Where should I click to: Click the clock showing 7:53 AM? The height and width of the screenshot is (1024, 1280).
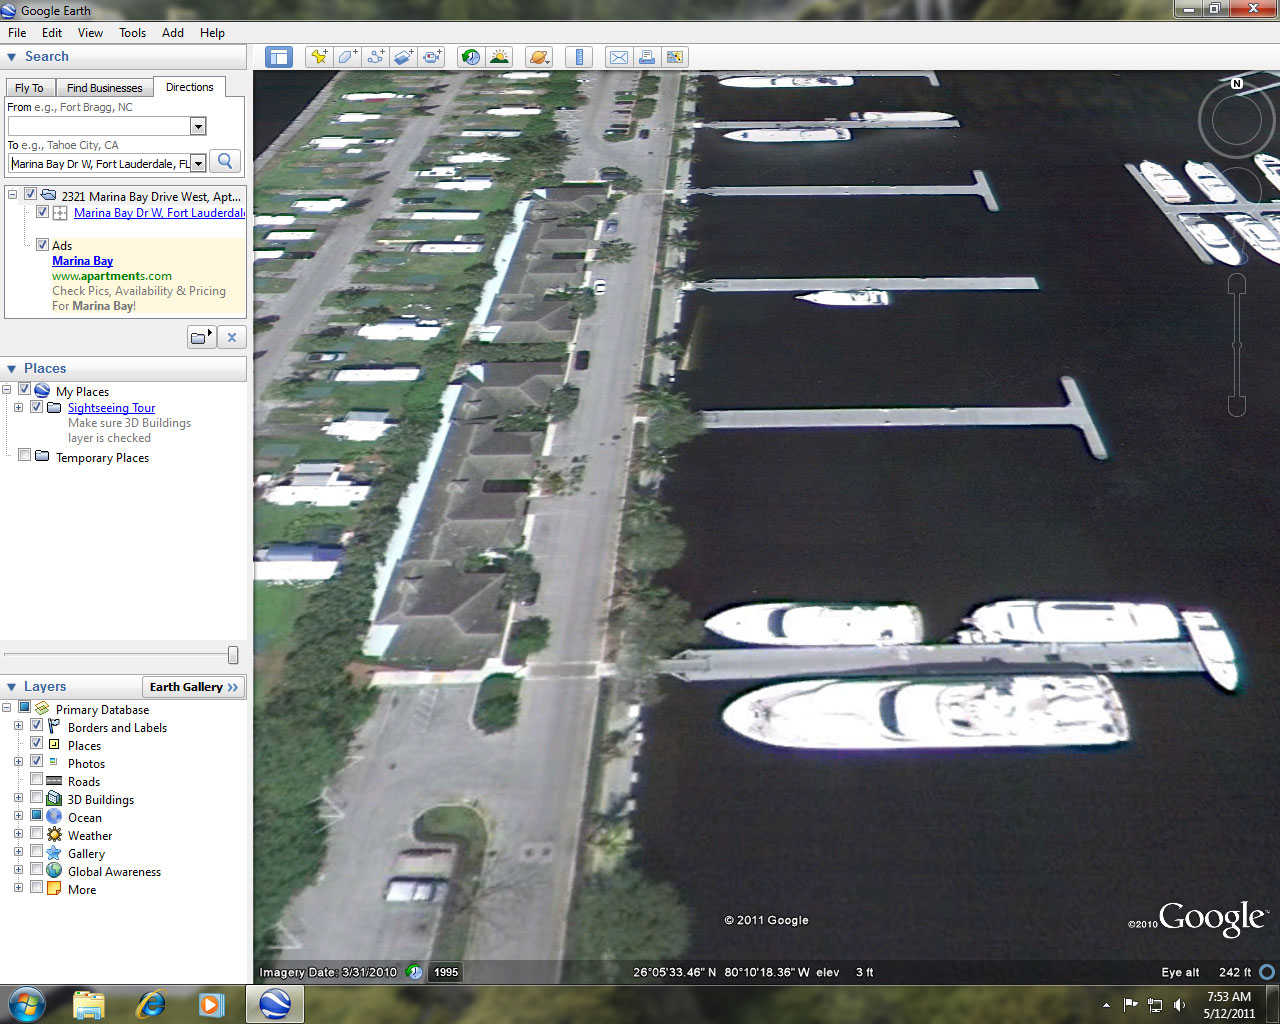coord(1228,997)
